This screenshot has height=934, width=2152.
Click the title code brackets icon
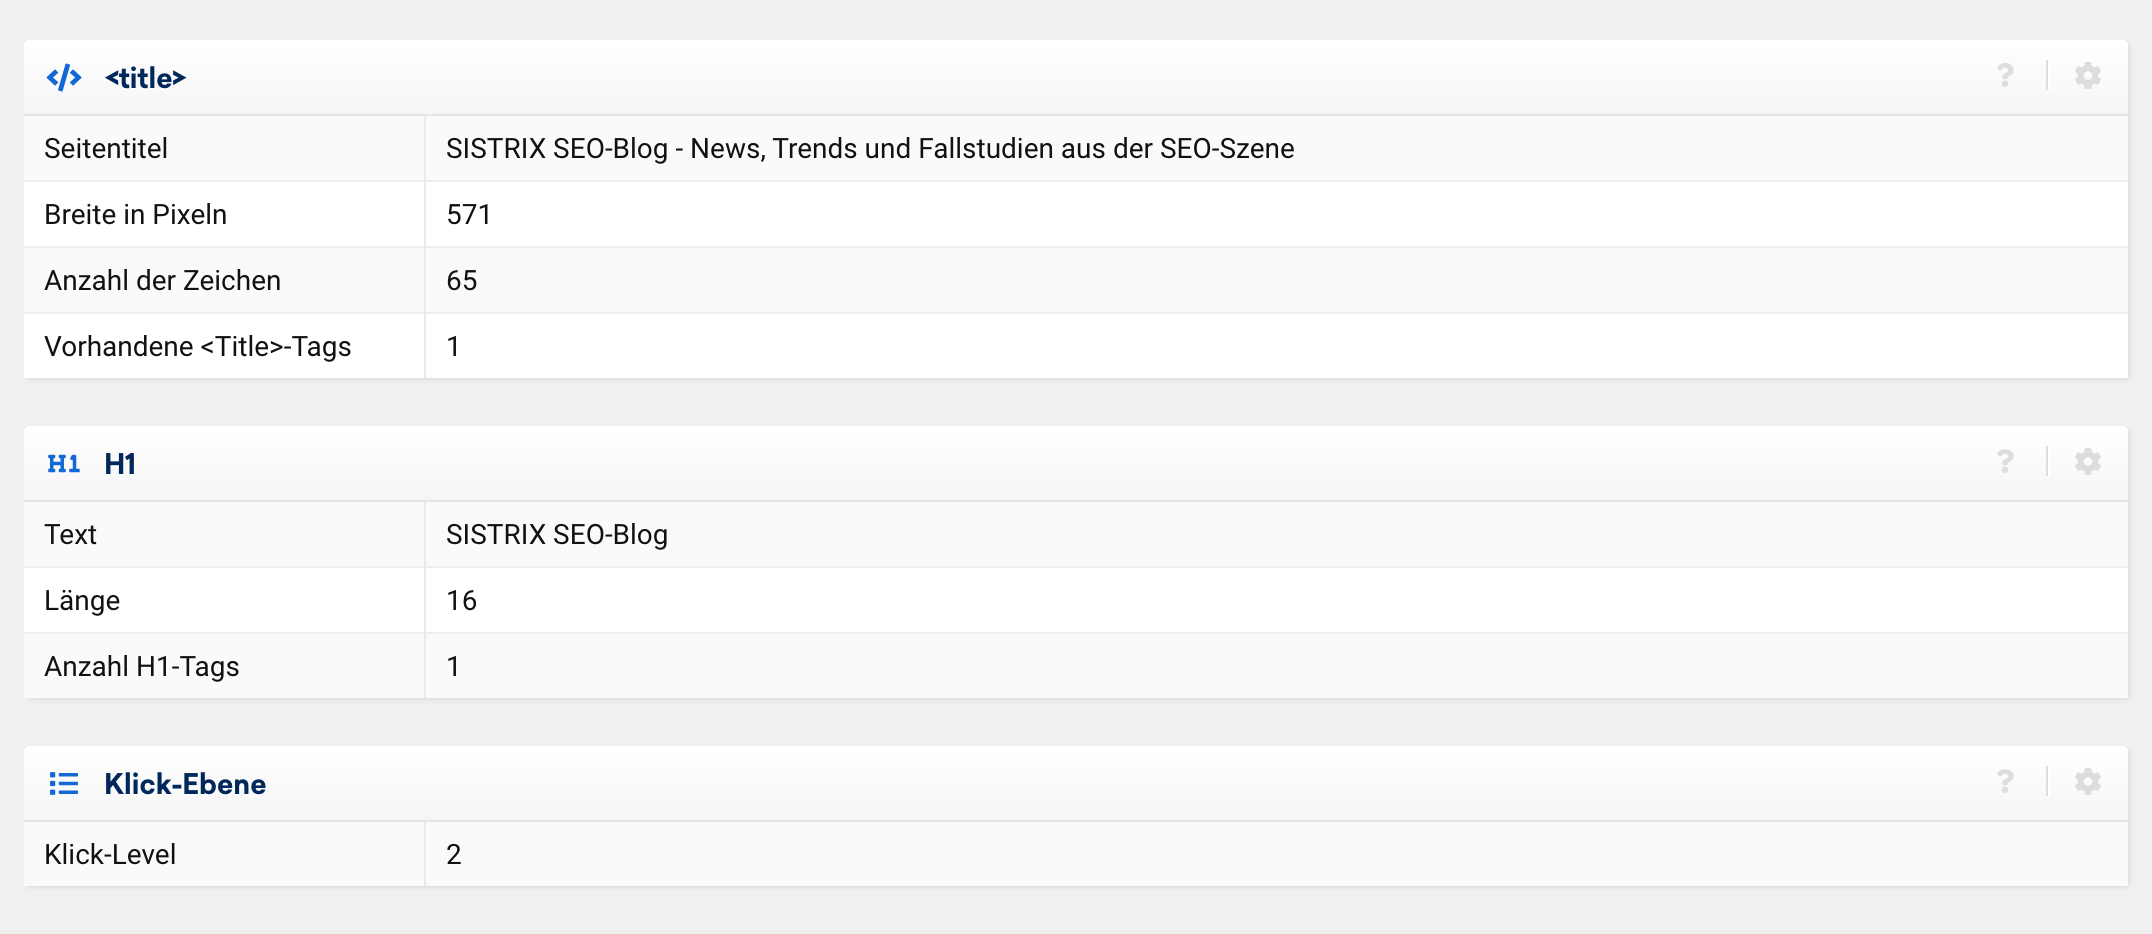[x=64, y=77]
